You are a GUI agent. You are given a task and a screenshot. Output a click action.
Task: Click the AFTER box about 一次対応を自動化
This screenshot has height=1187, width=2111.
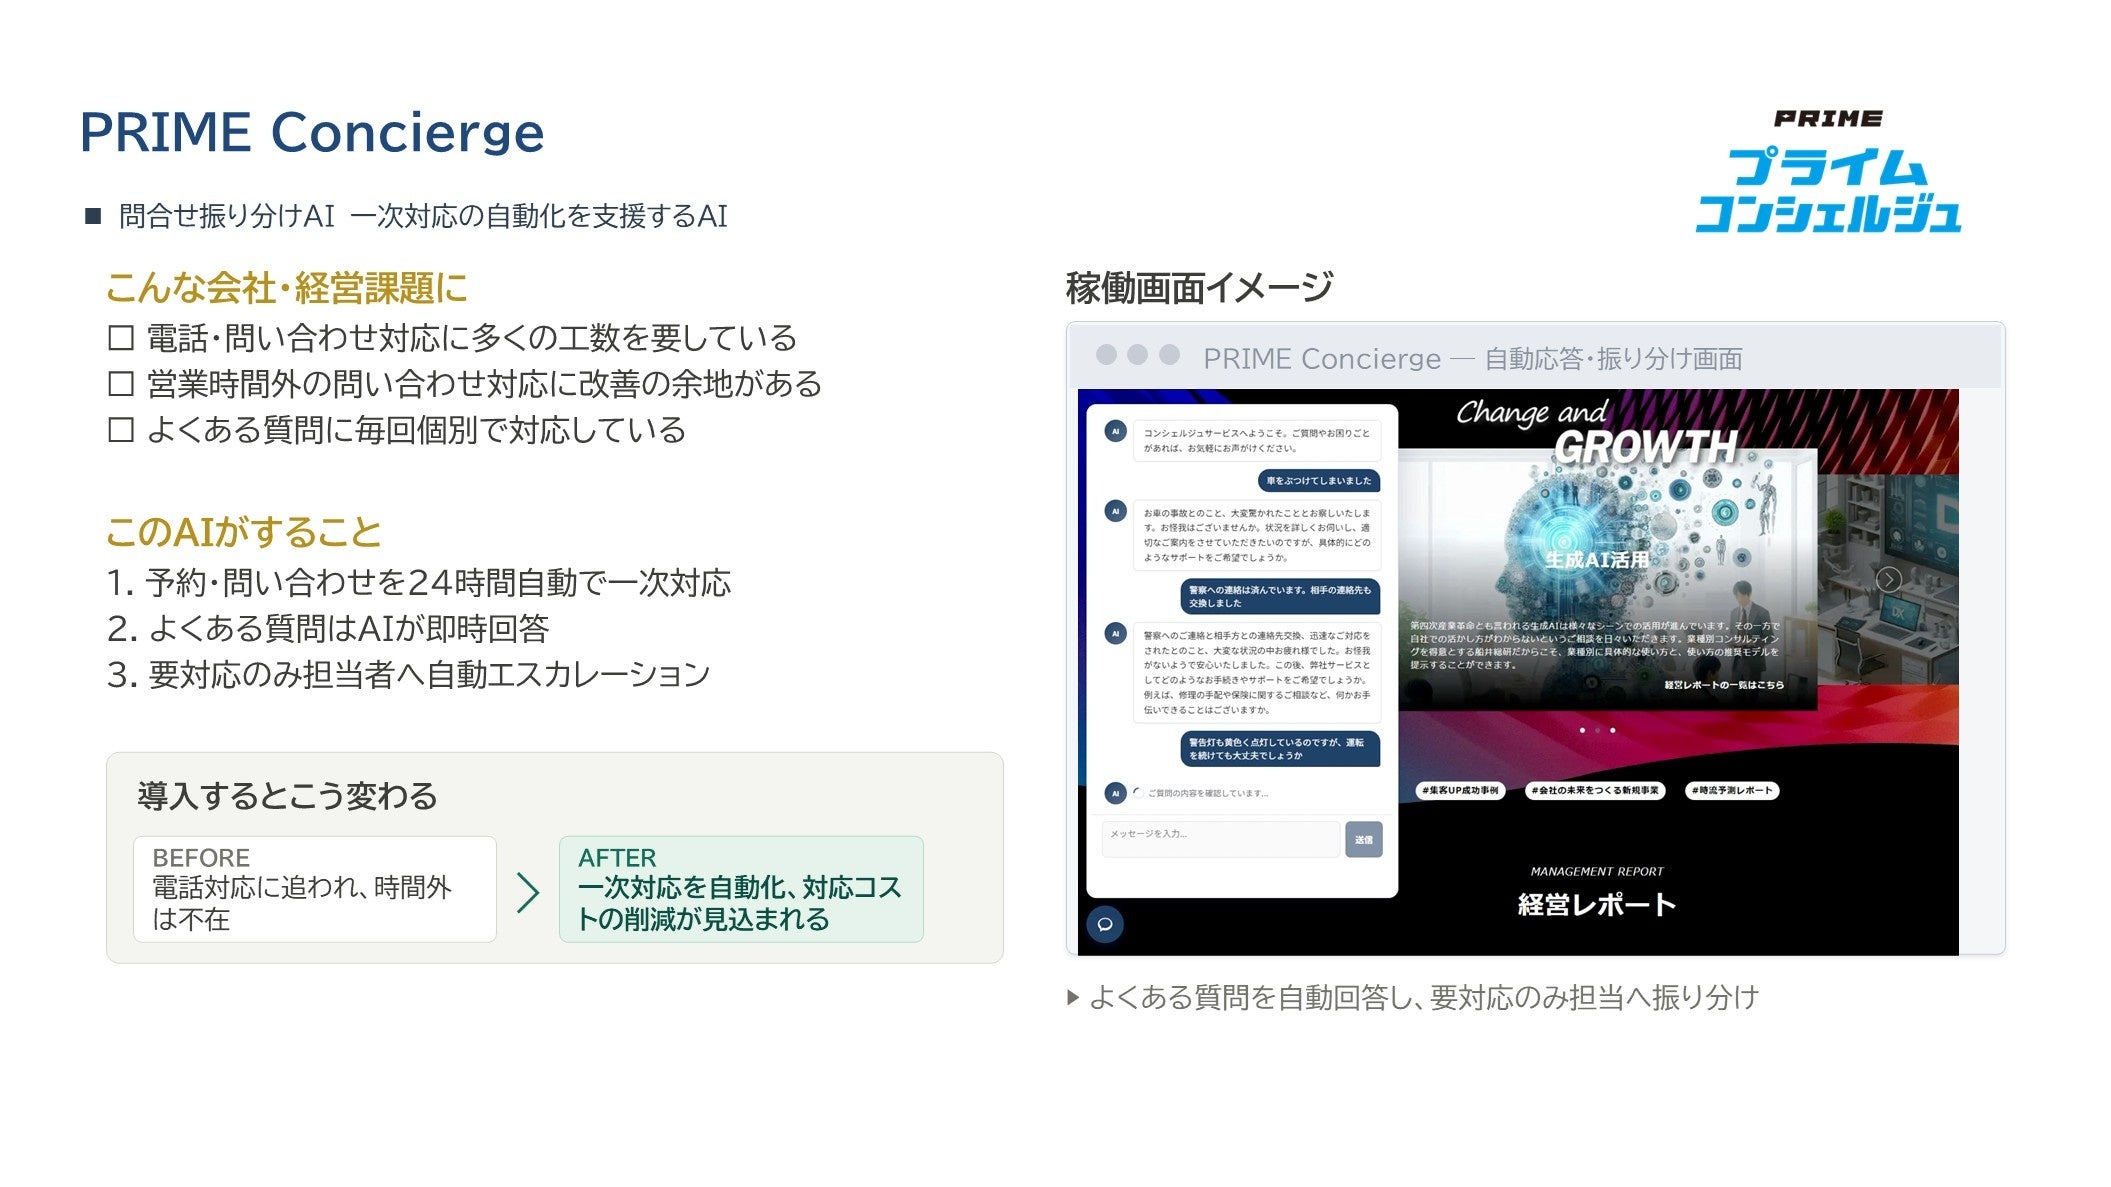(x=741, y=889)
